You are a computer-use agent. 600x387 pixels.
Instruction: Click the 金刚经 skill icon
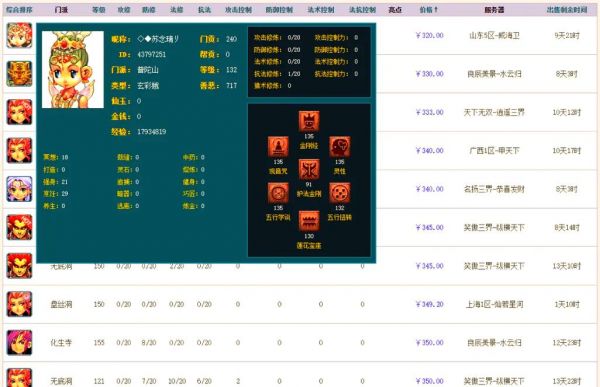[309, 121]
